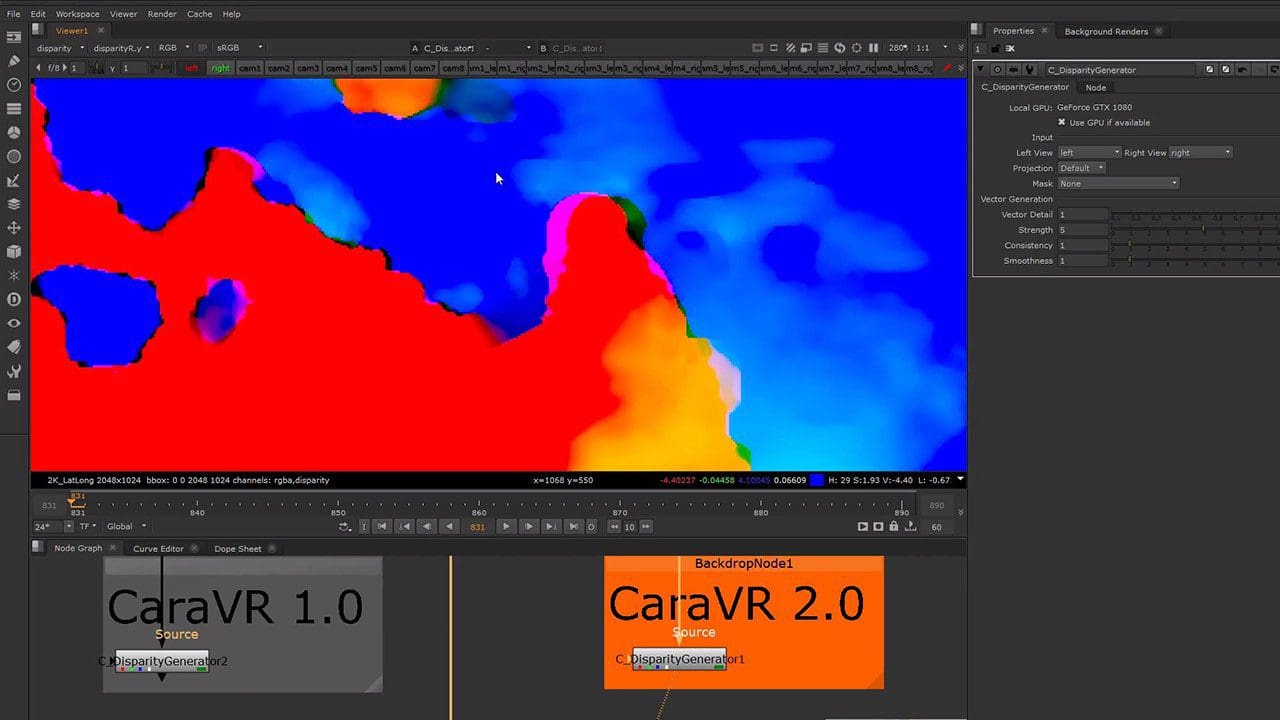The width and height of the screenshot is (1280, 720).
Task: Open the Cache menu
Action: coord(199,14)
